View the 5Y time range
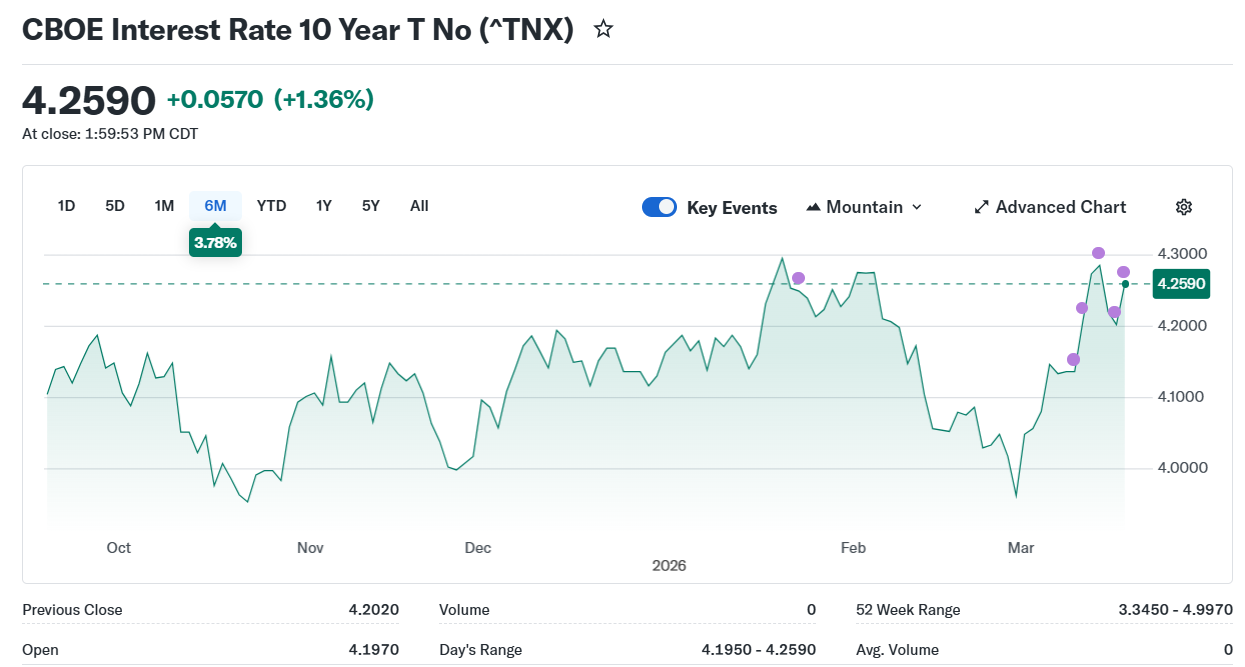Screen dimensions: 1245x667 point(371,206)
